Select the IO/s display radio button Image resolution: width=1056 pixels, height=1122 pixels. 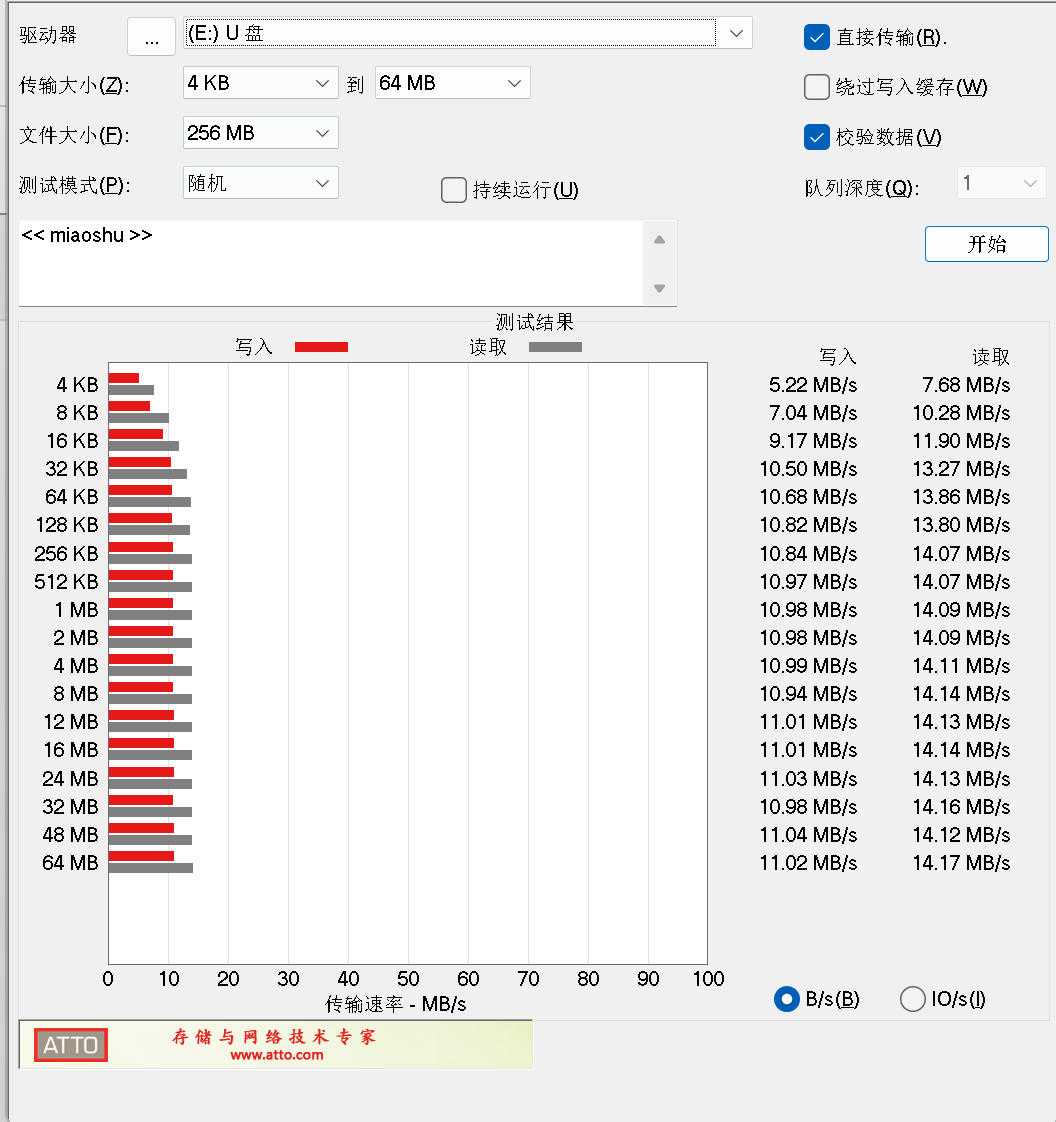[x=912, y=998]
